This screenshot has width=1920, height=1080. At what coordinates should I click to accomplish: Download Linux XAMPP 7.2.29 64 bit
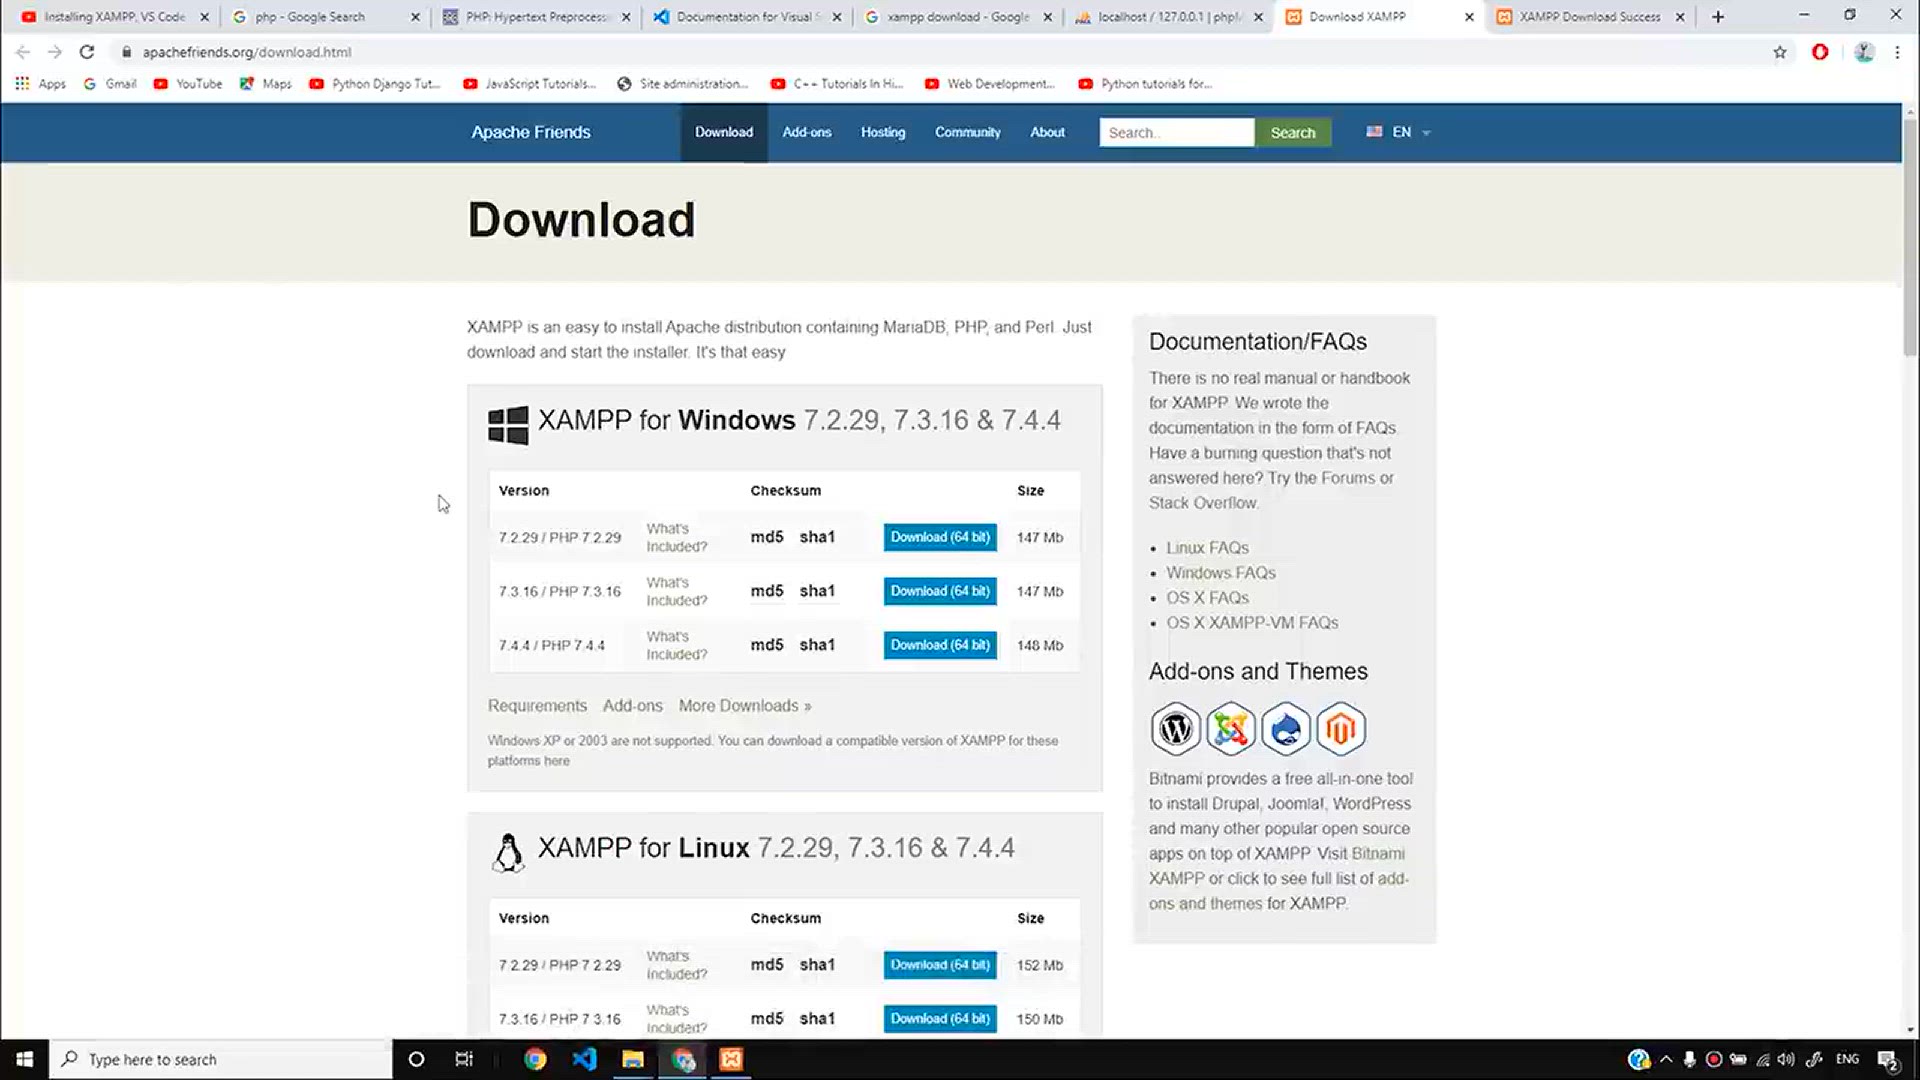pos(940,965)
